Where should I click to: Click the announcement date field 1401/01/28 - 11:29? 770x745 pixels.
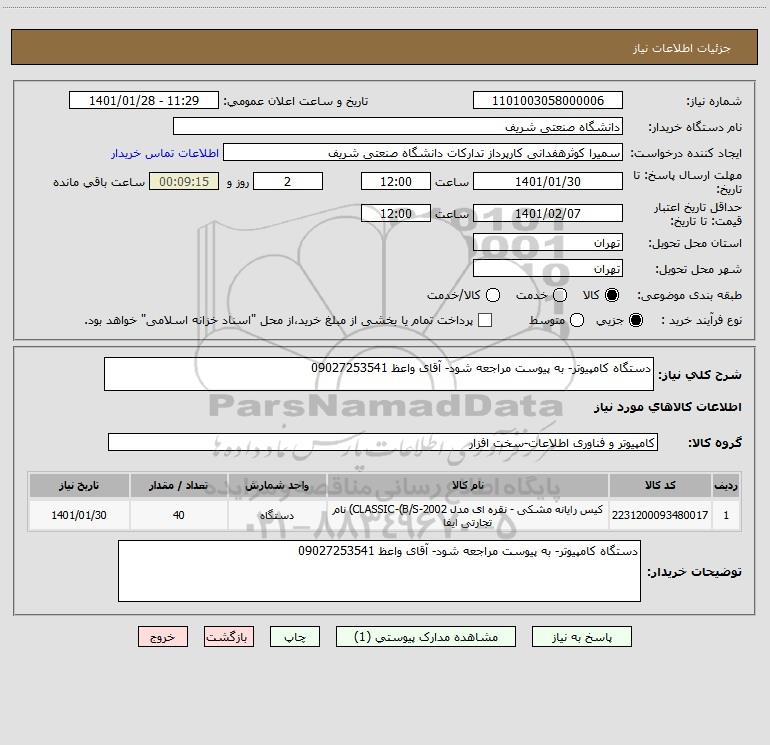coord(144,101)
